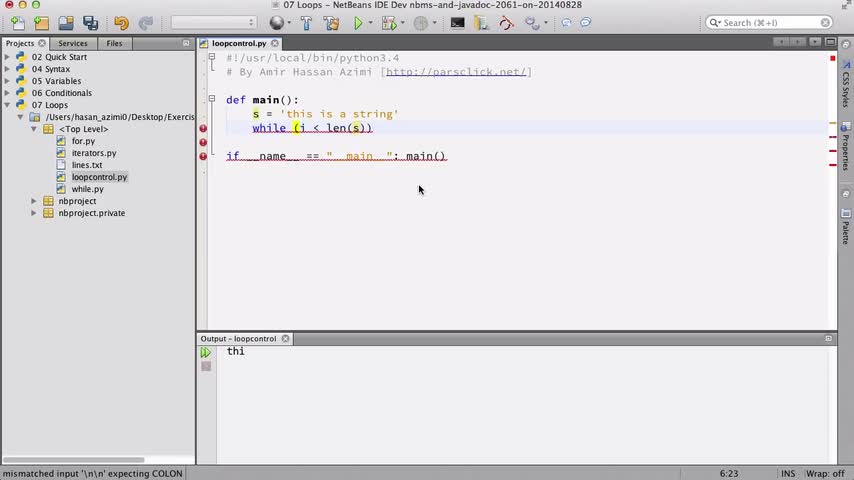Expand the 02 Quick Start project
The image size is (854, 480).
pyautogui.click(x=7, y=57)
